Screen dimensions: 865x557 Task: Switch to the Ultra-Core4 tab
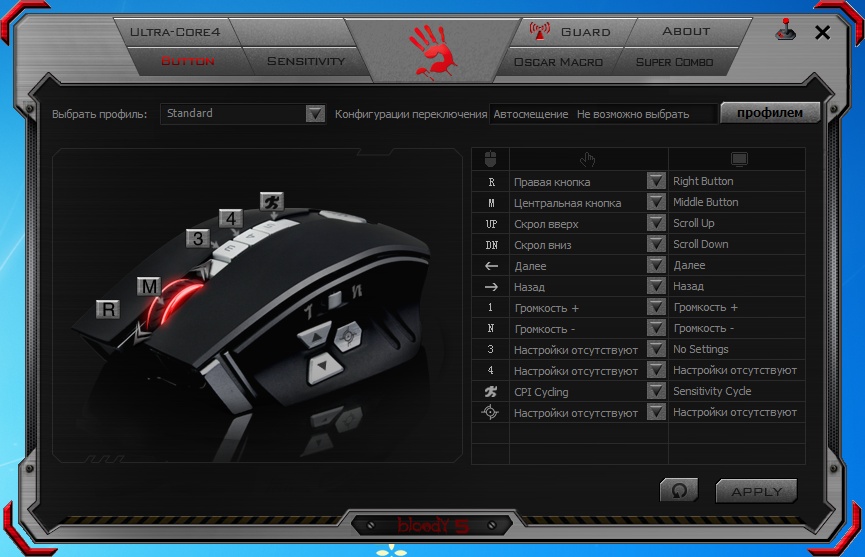point(175,32)
